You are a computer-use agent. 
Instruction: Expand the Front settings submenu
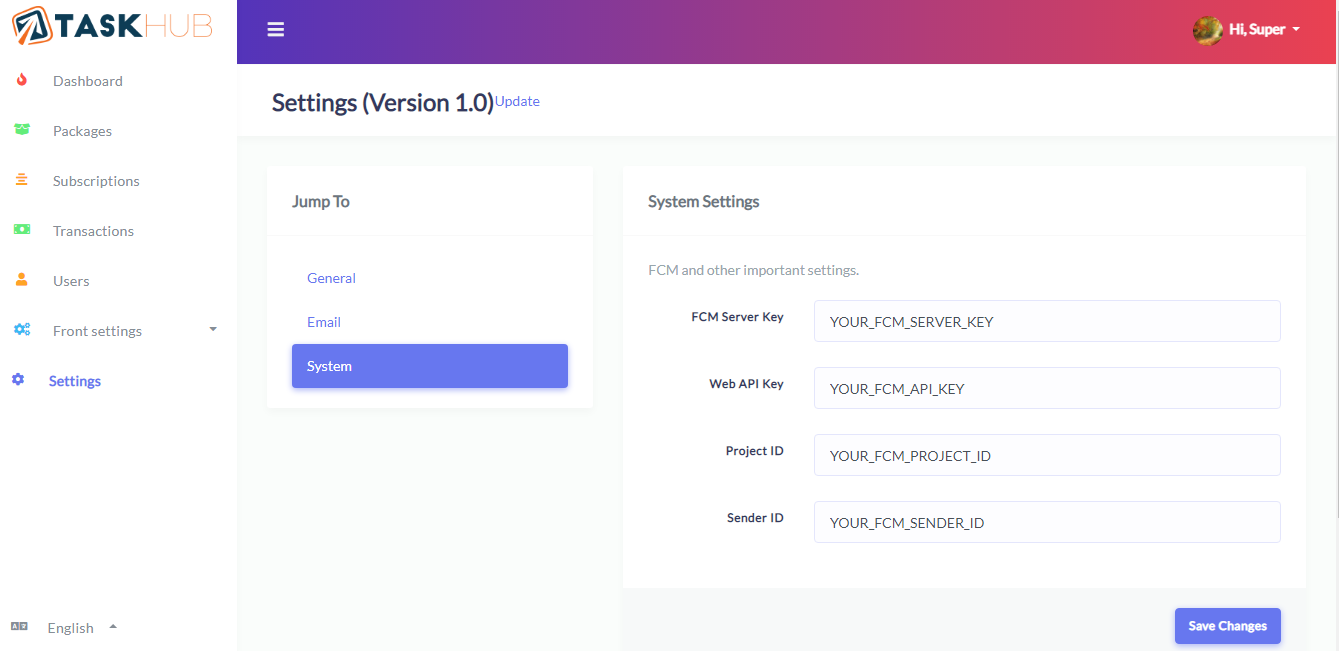coord(211,330)
